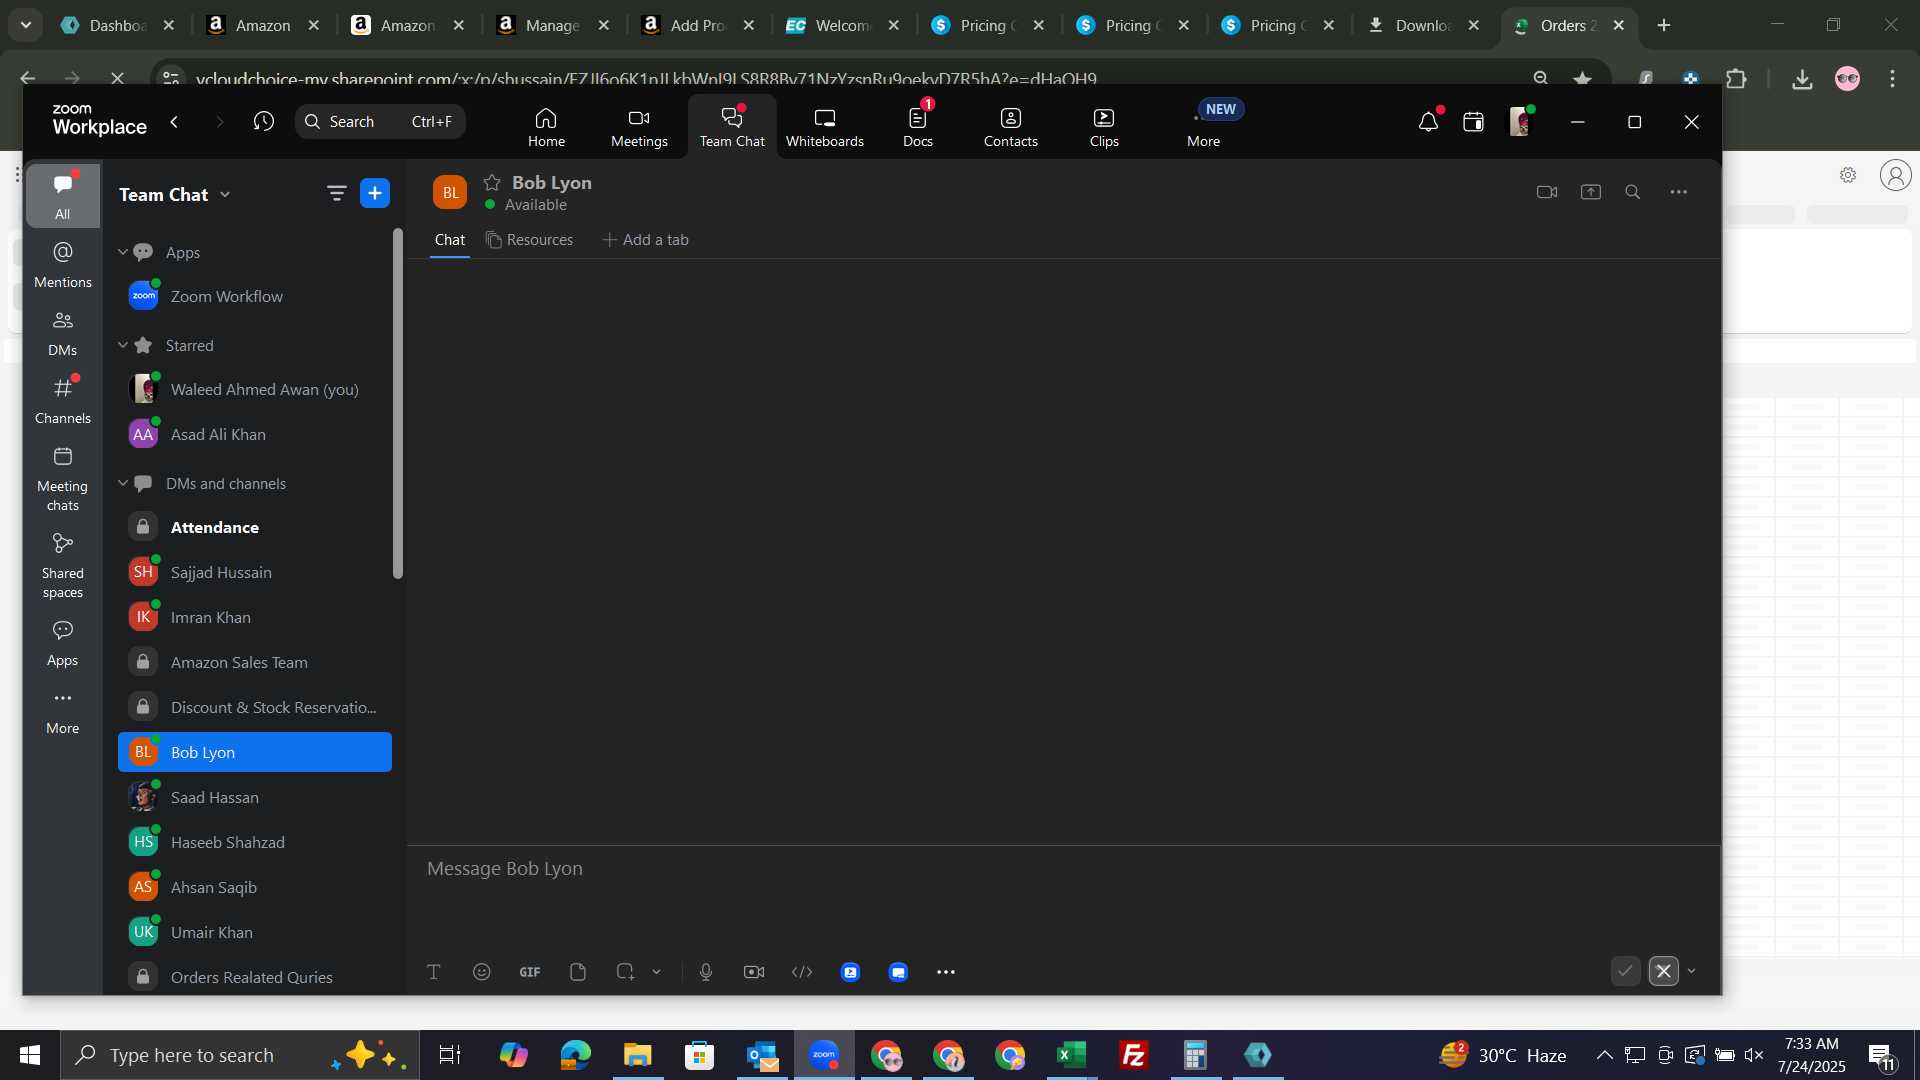Open Waleed Ahmed Awan (you) chat

click(255, 390)
